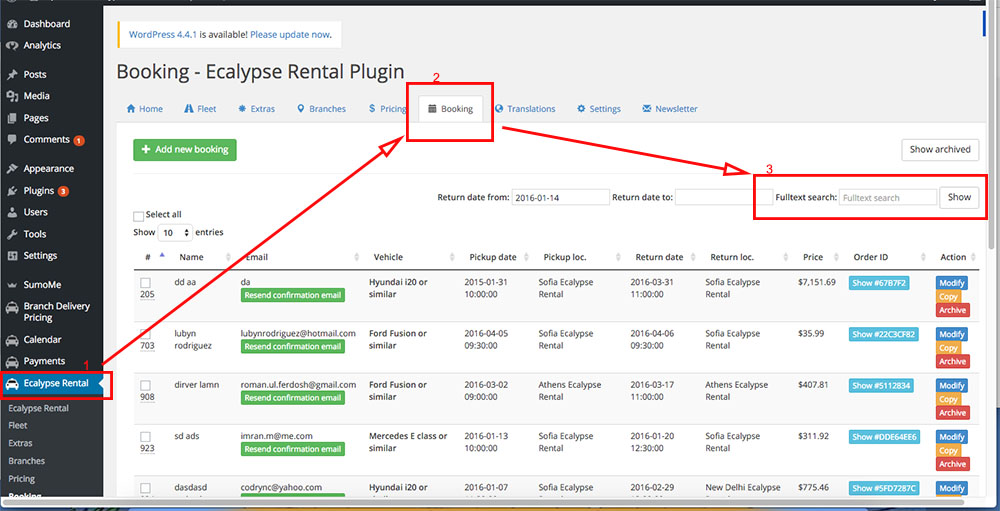
Task: Archive the dirver lamn booking
Action: pyautogui.click(x=953, y=413)
